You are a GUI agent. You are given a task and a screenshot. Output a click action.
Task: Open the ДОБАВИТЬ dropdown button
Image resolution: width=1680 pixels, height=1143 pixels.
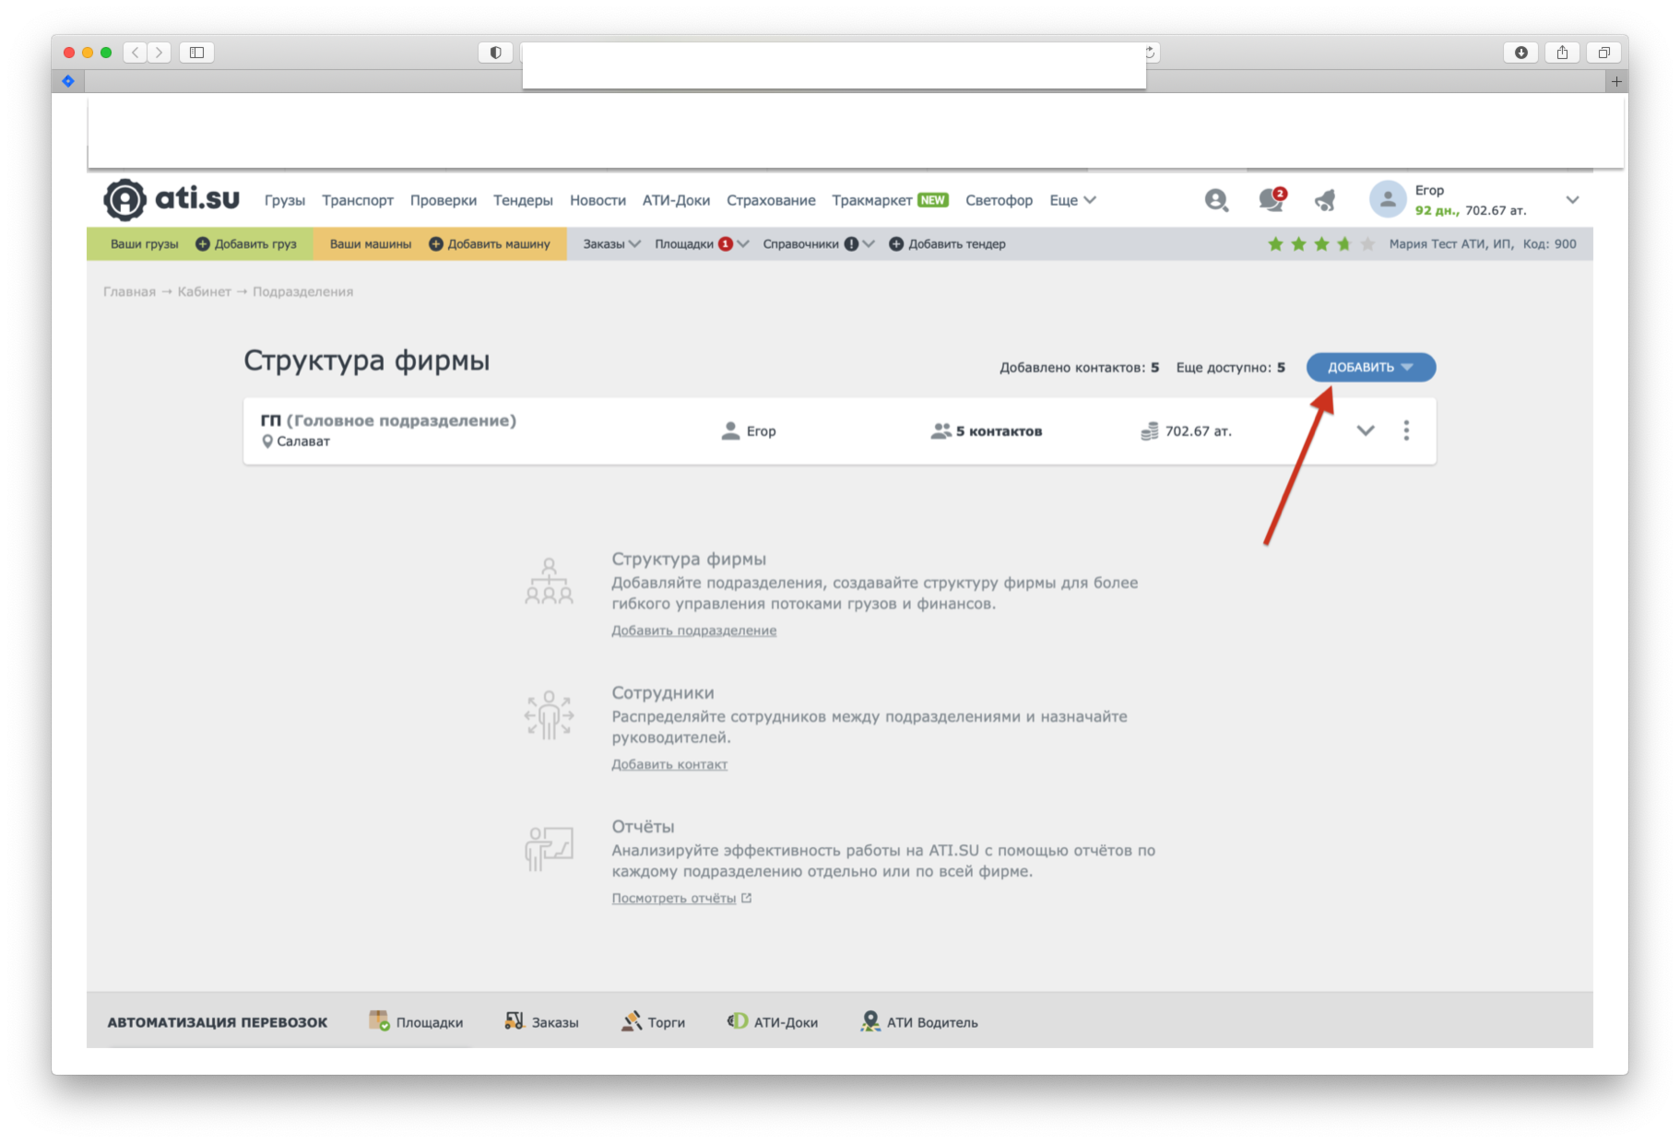pos(1370,367)
